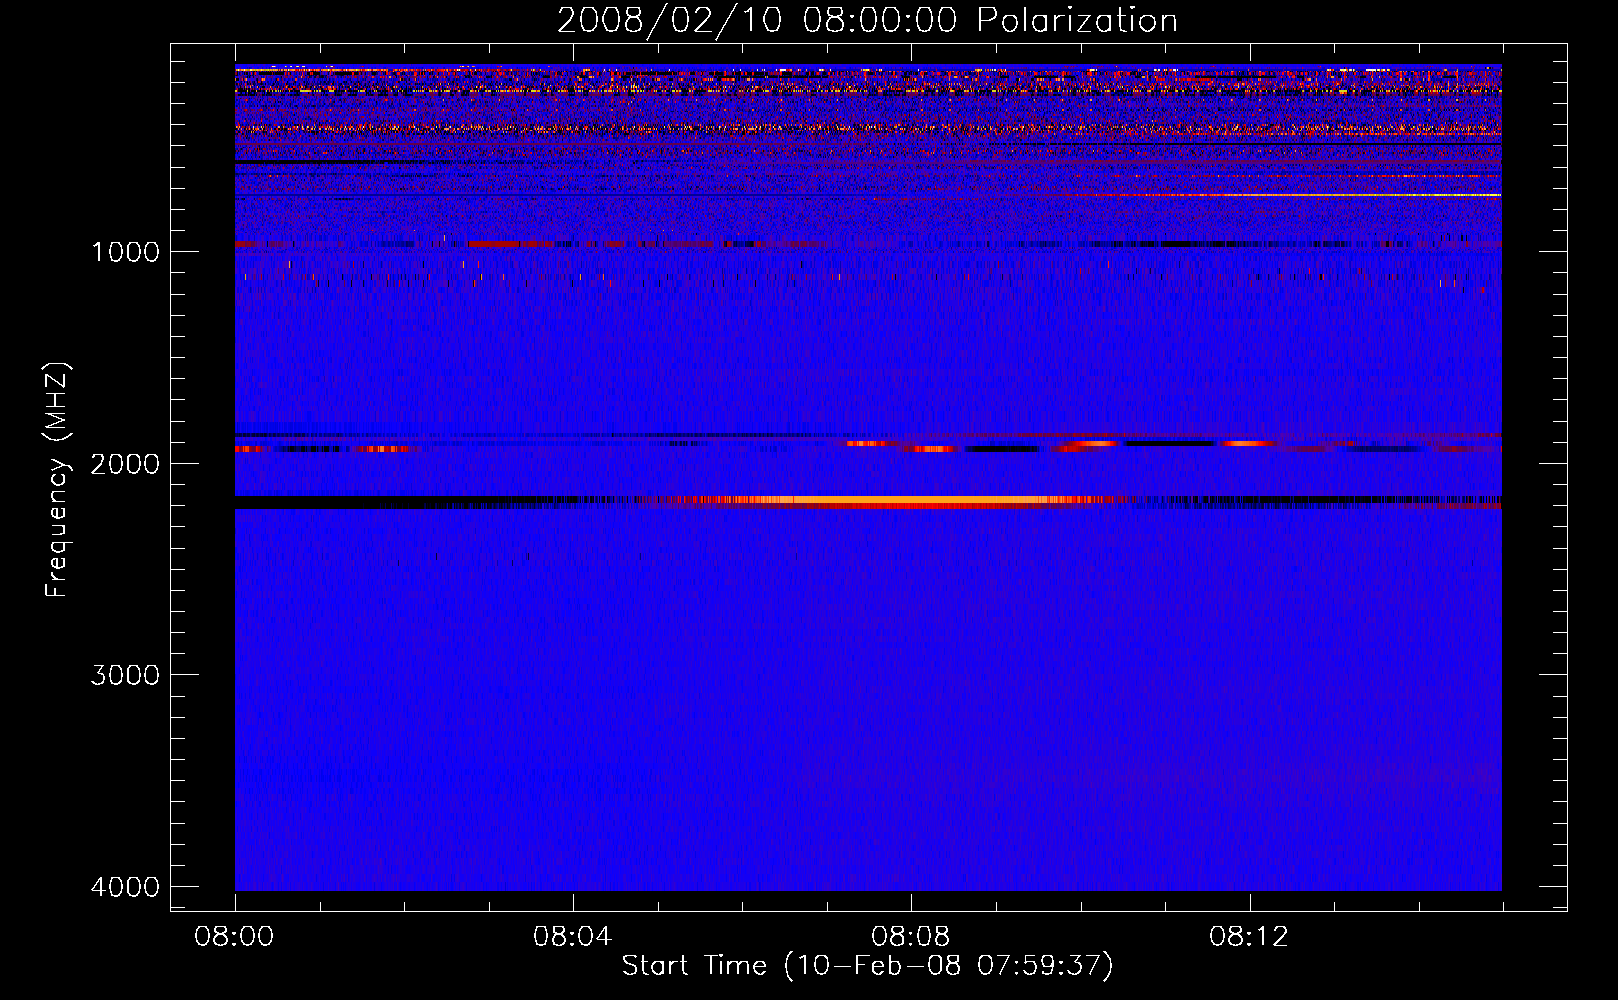
Task: Click the 08:12 time tick label
Action: 1249,937
